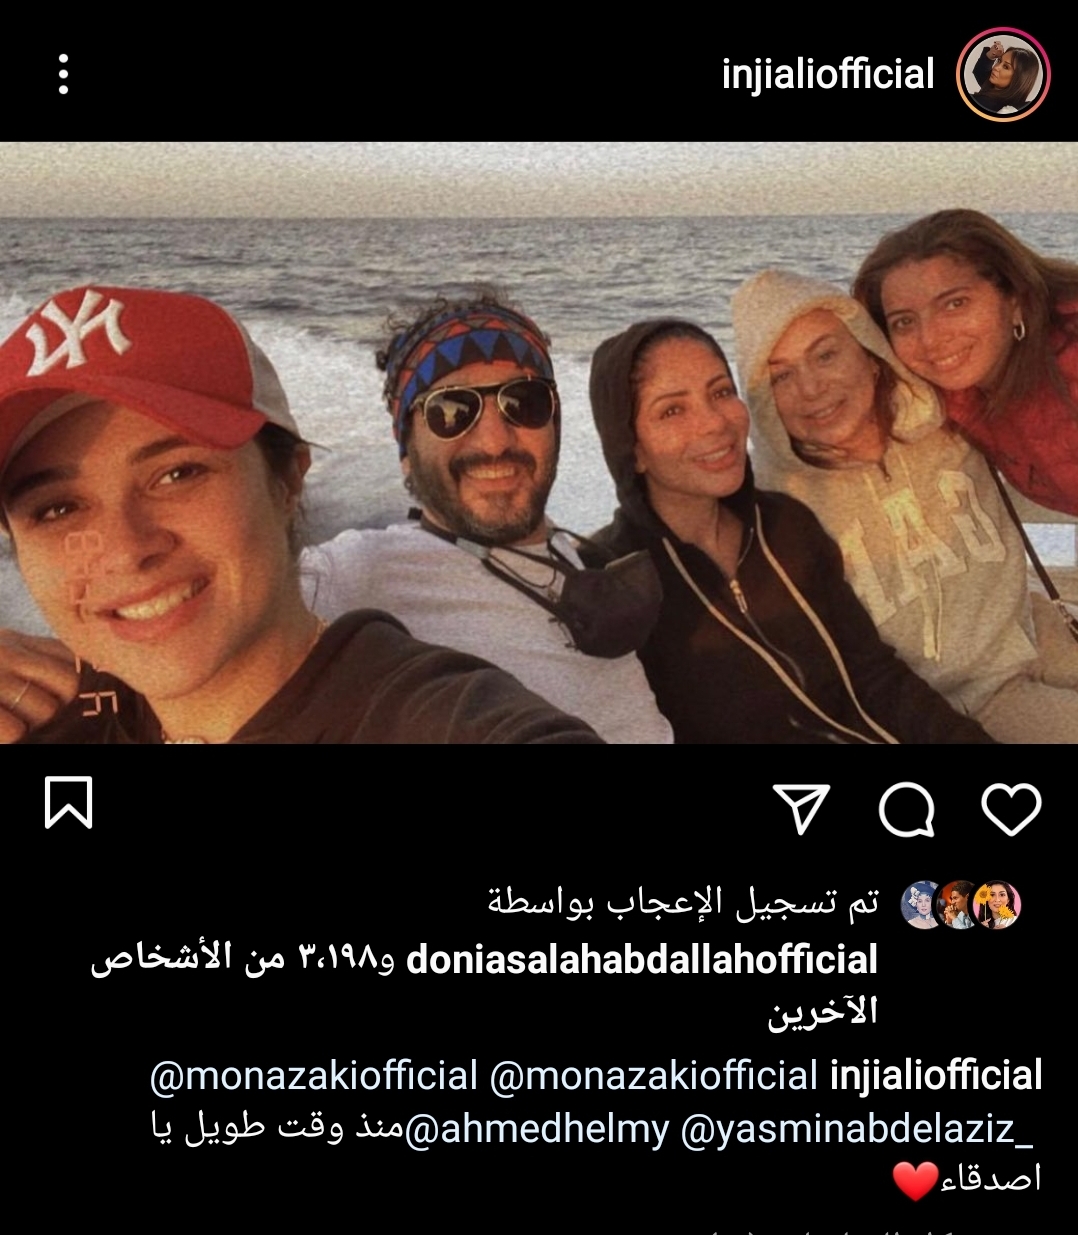
Task: Open comments with the speech bubble icon
Action: pos(907,809)
